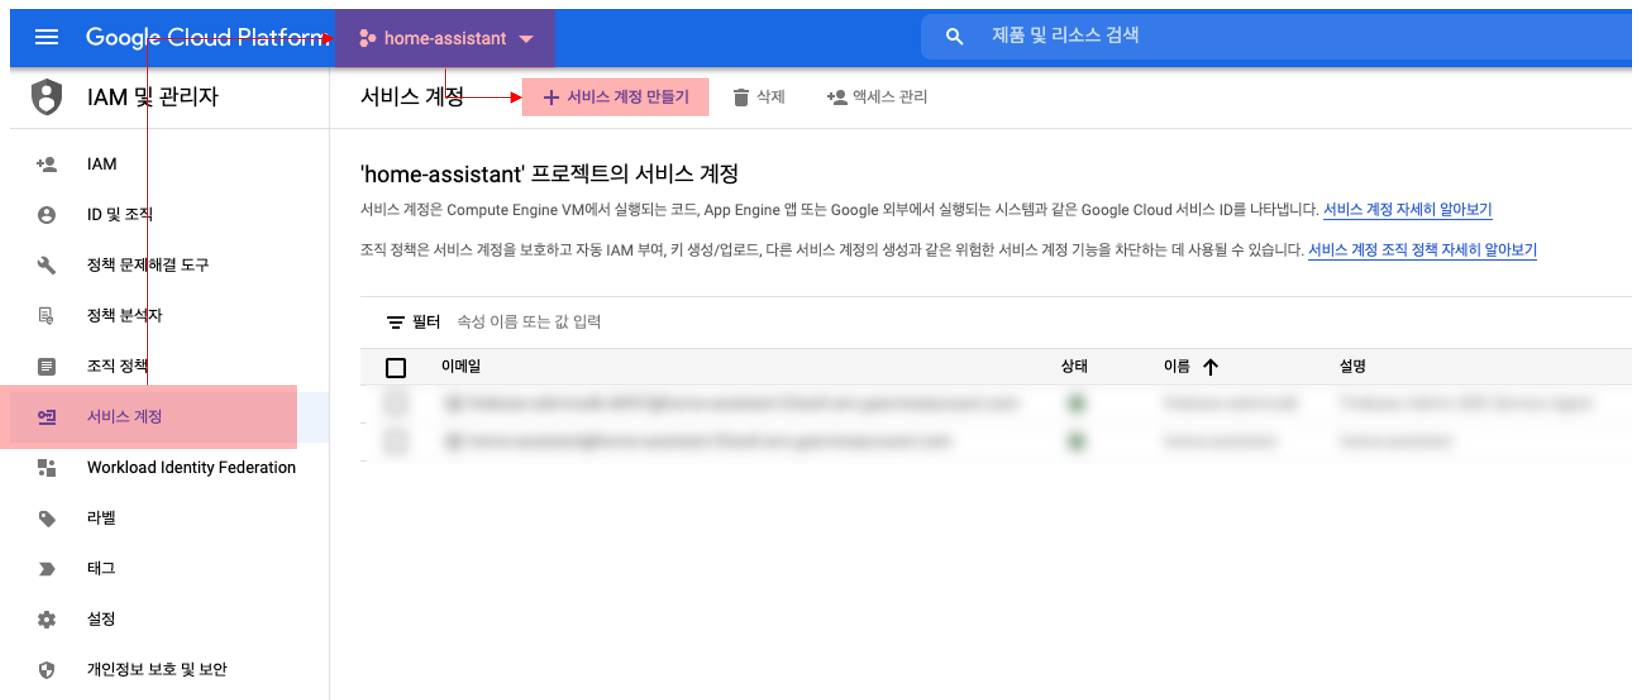Click the 삭제 trash button
Screen dimensions: 1639x700
(x=759, y=97)
